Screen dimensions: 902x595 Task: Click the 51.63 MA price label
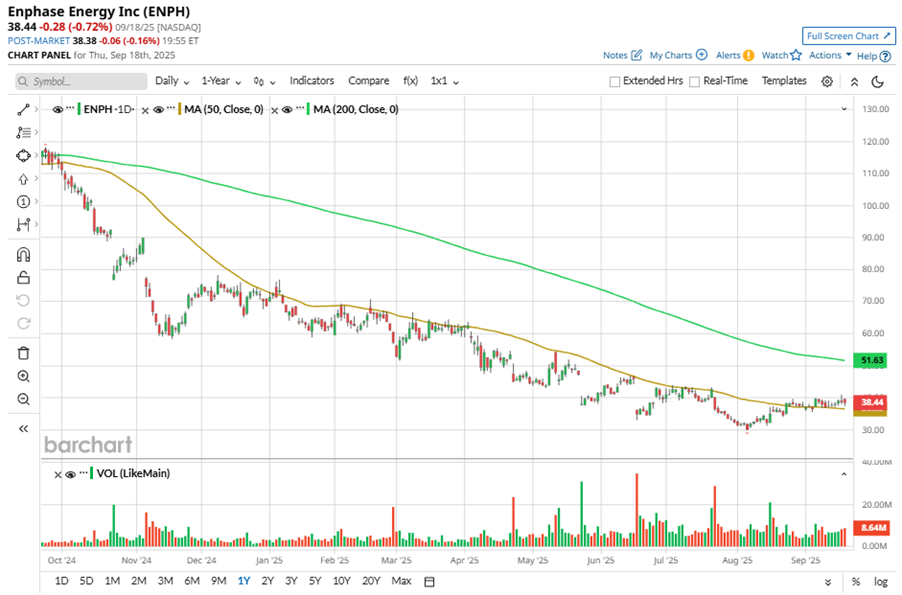pyautogui.click(x=870, y=360)
